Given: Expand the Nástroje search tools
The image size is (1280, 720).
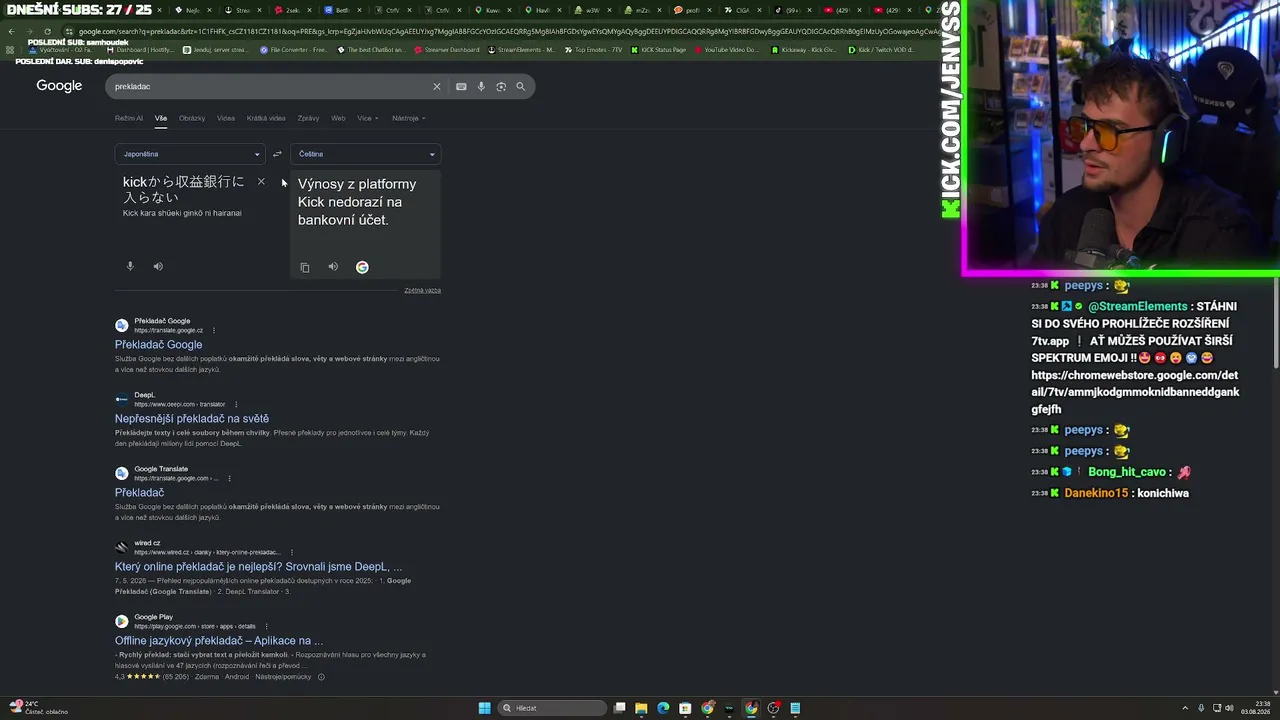Looking at the screenshot, I should point(408,118).
